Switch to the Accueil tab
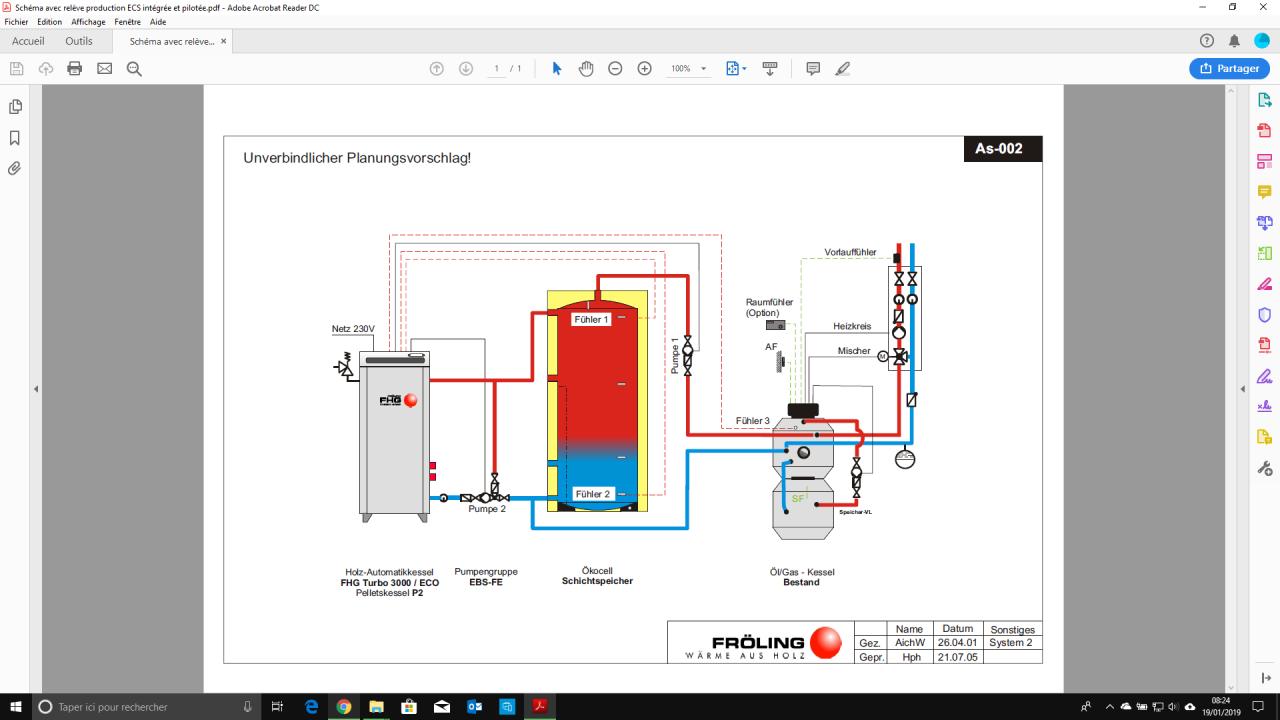The height and width of the screenshot is (720, 1280). [x=28, y=41]
